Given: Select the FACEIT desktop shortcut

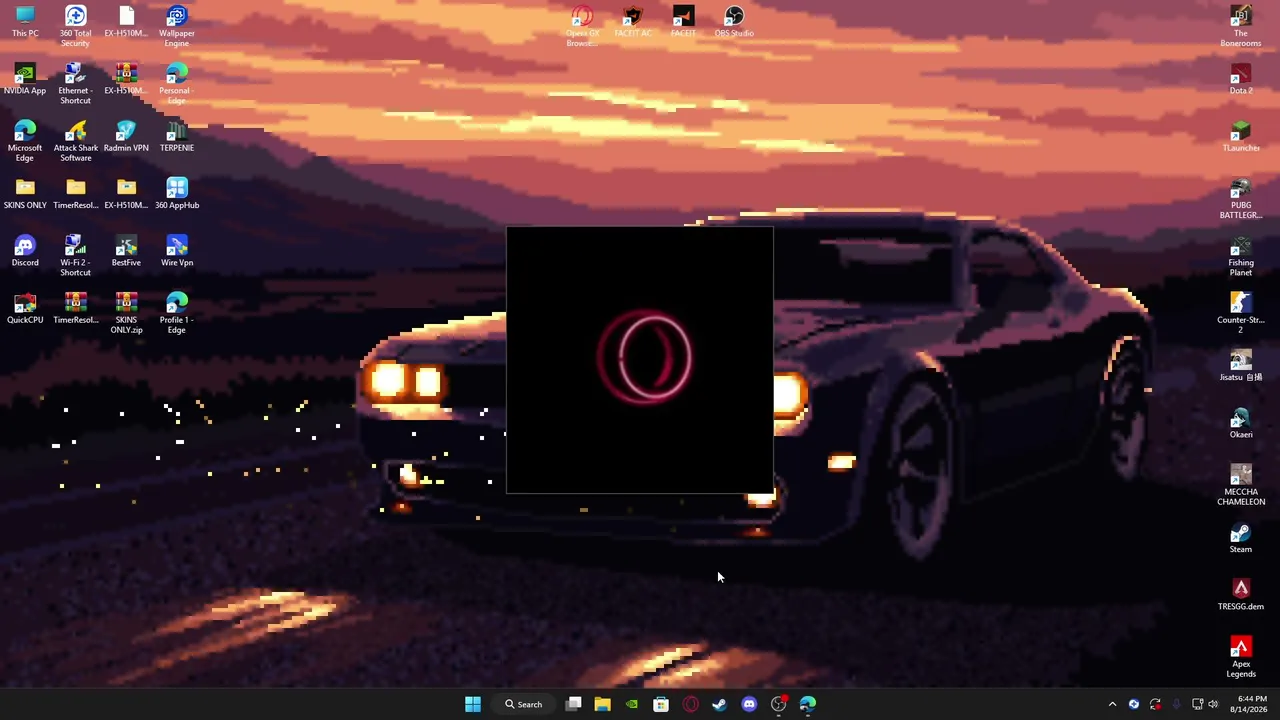Looking at the screenshot, I should (x=683, y=22).
